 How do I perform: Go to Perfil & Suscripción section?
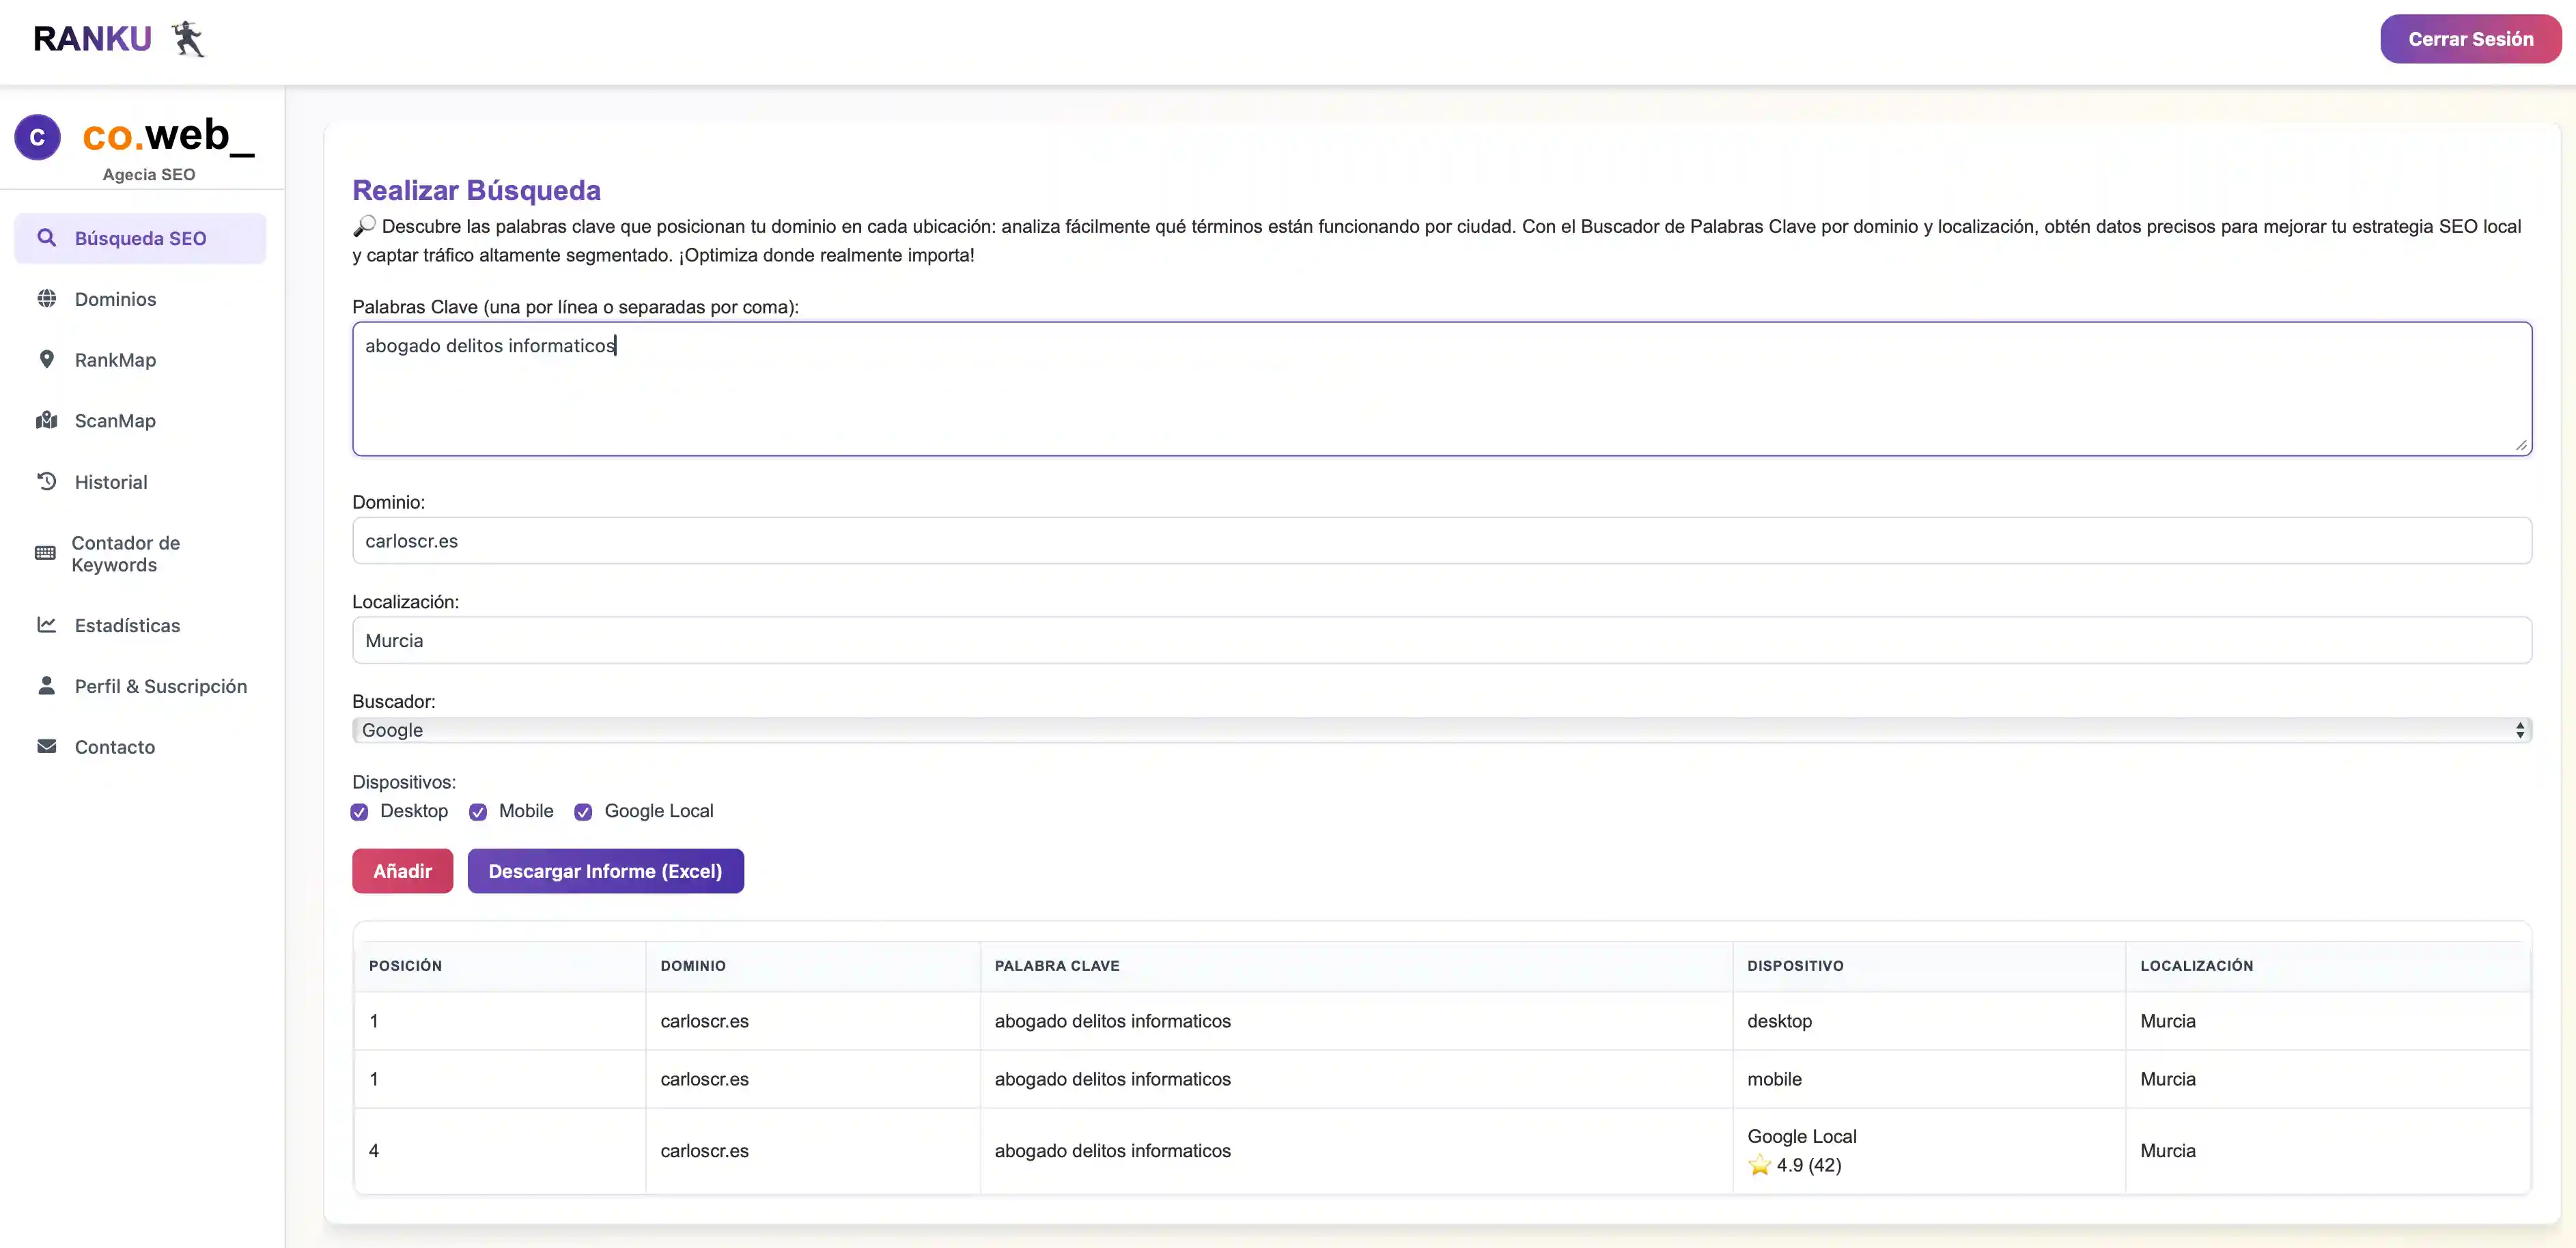160,686
